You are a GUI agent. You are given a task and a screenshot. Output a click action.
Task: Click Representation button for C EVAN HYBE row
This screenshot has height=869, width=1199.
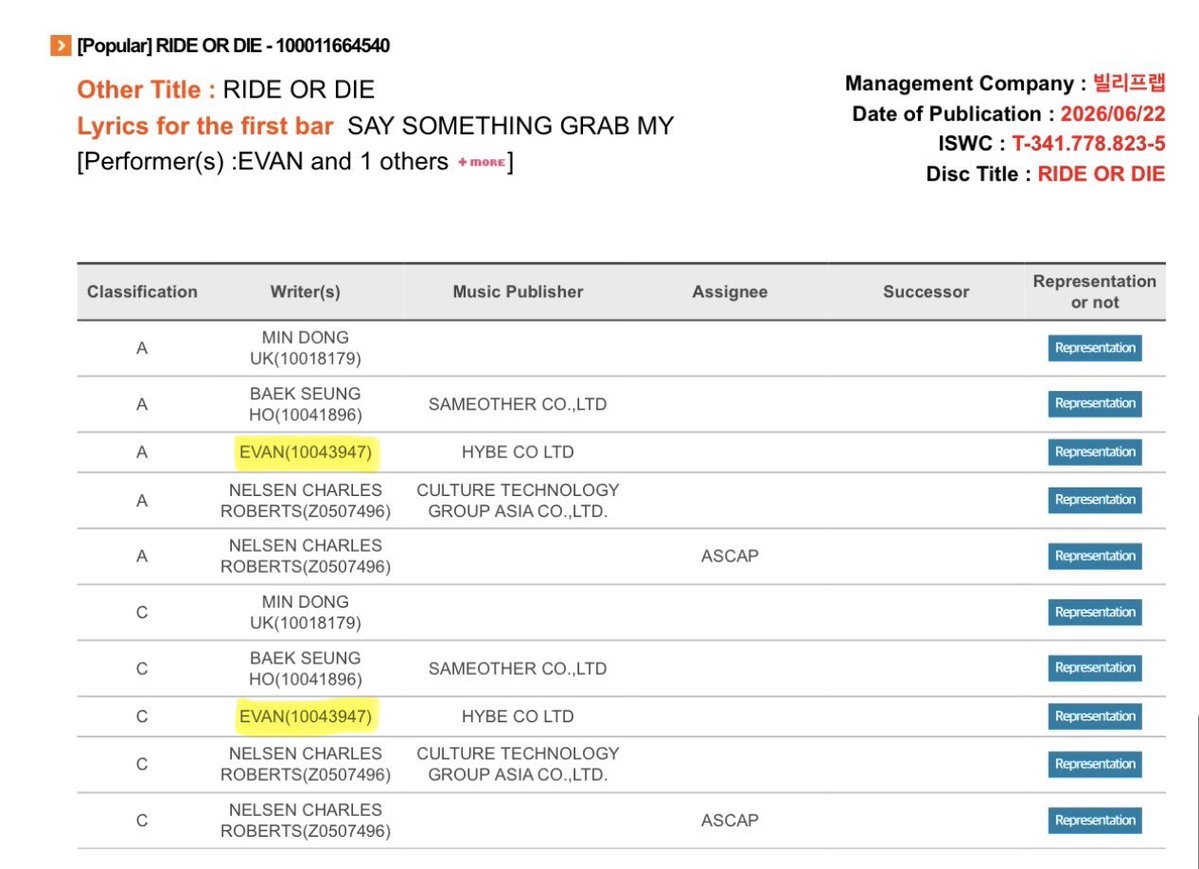point(1094,716)
